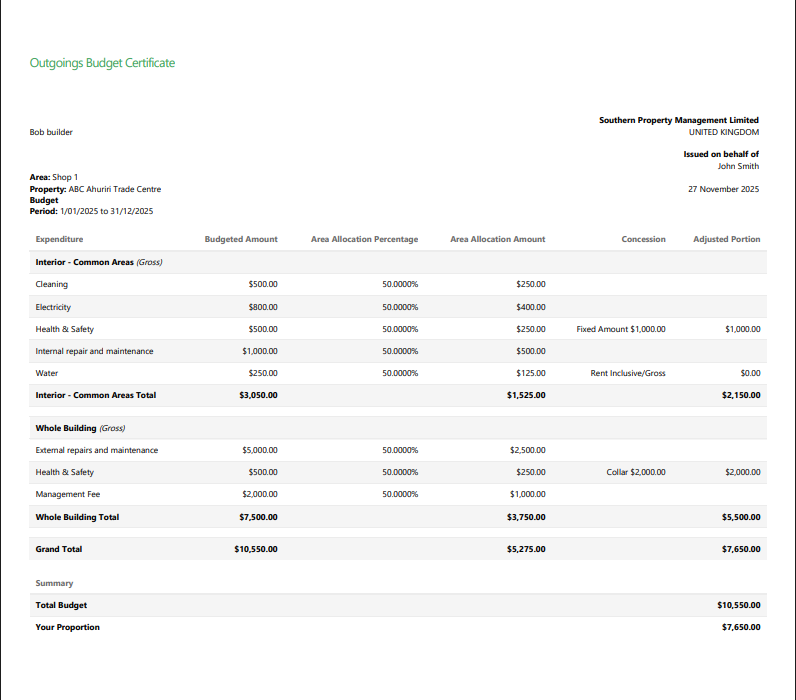Click the 27 November 2025 date
Viewport: 796px width, 700px height.
(x=723, y=189)
